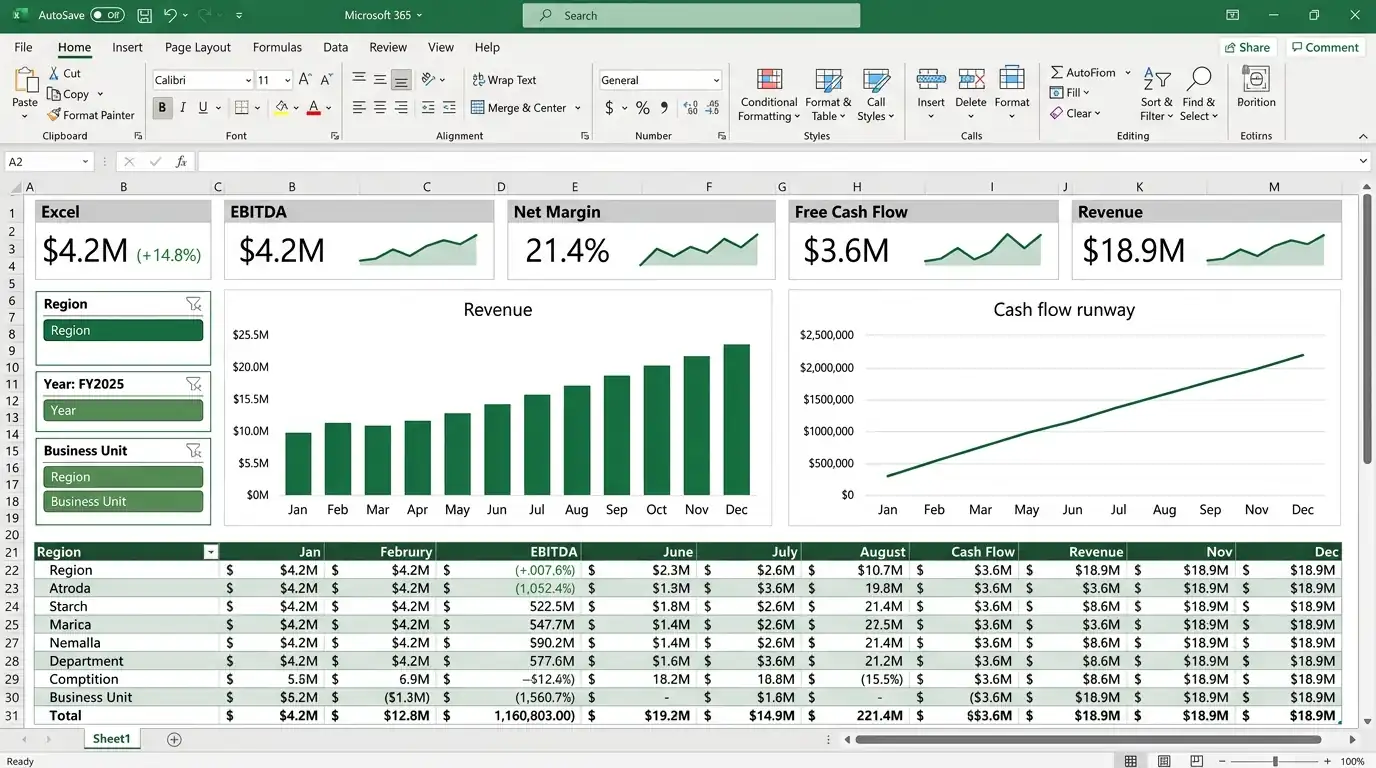Open the Region table header filter
1376x768 pixels.
[x=210, y=552]
